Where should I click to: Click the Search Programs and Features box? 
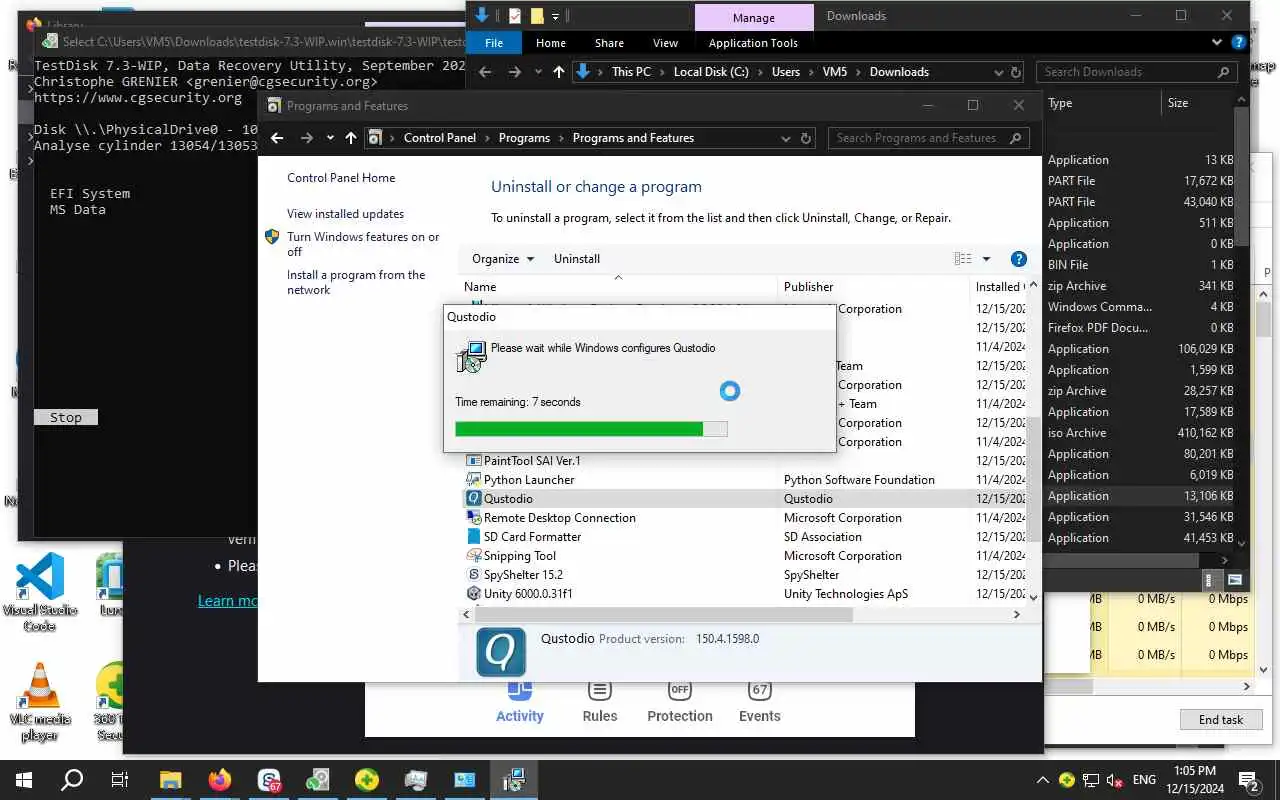coord(929,138)
